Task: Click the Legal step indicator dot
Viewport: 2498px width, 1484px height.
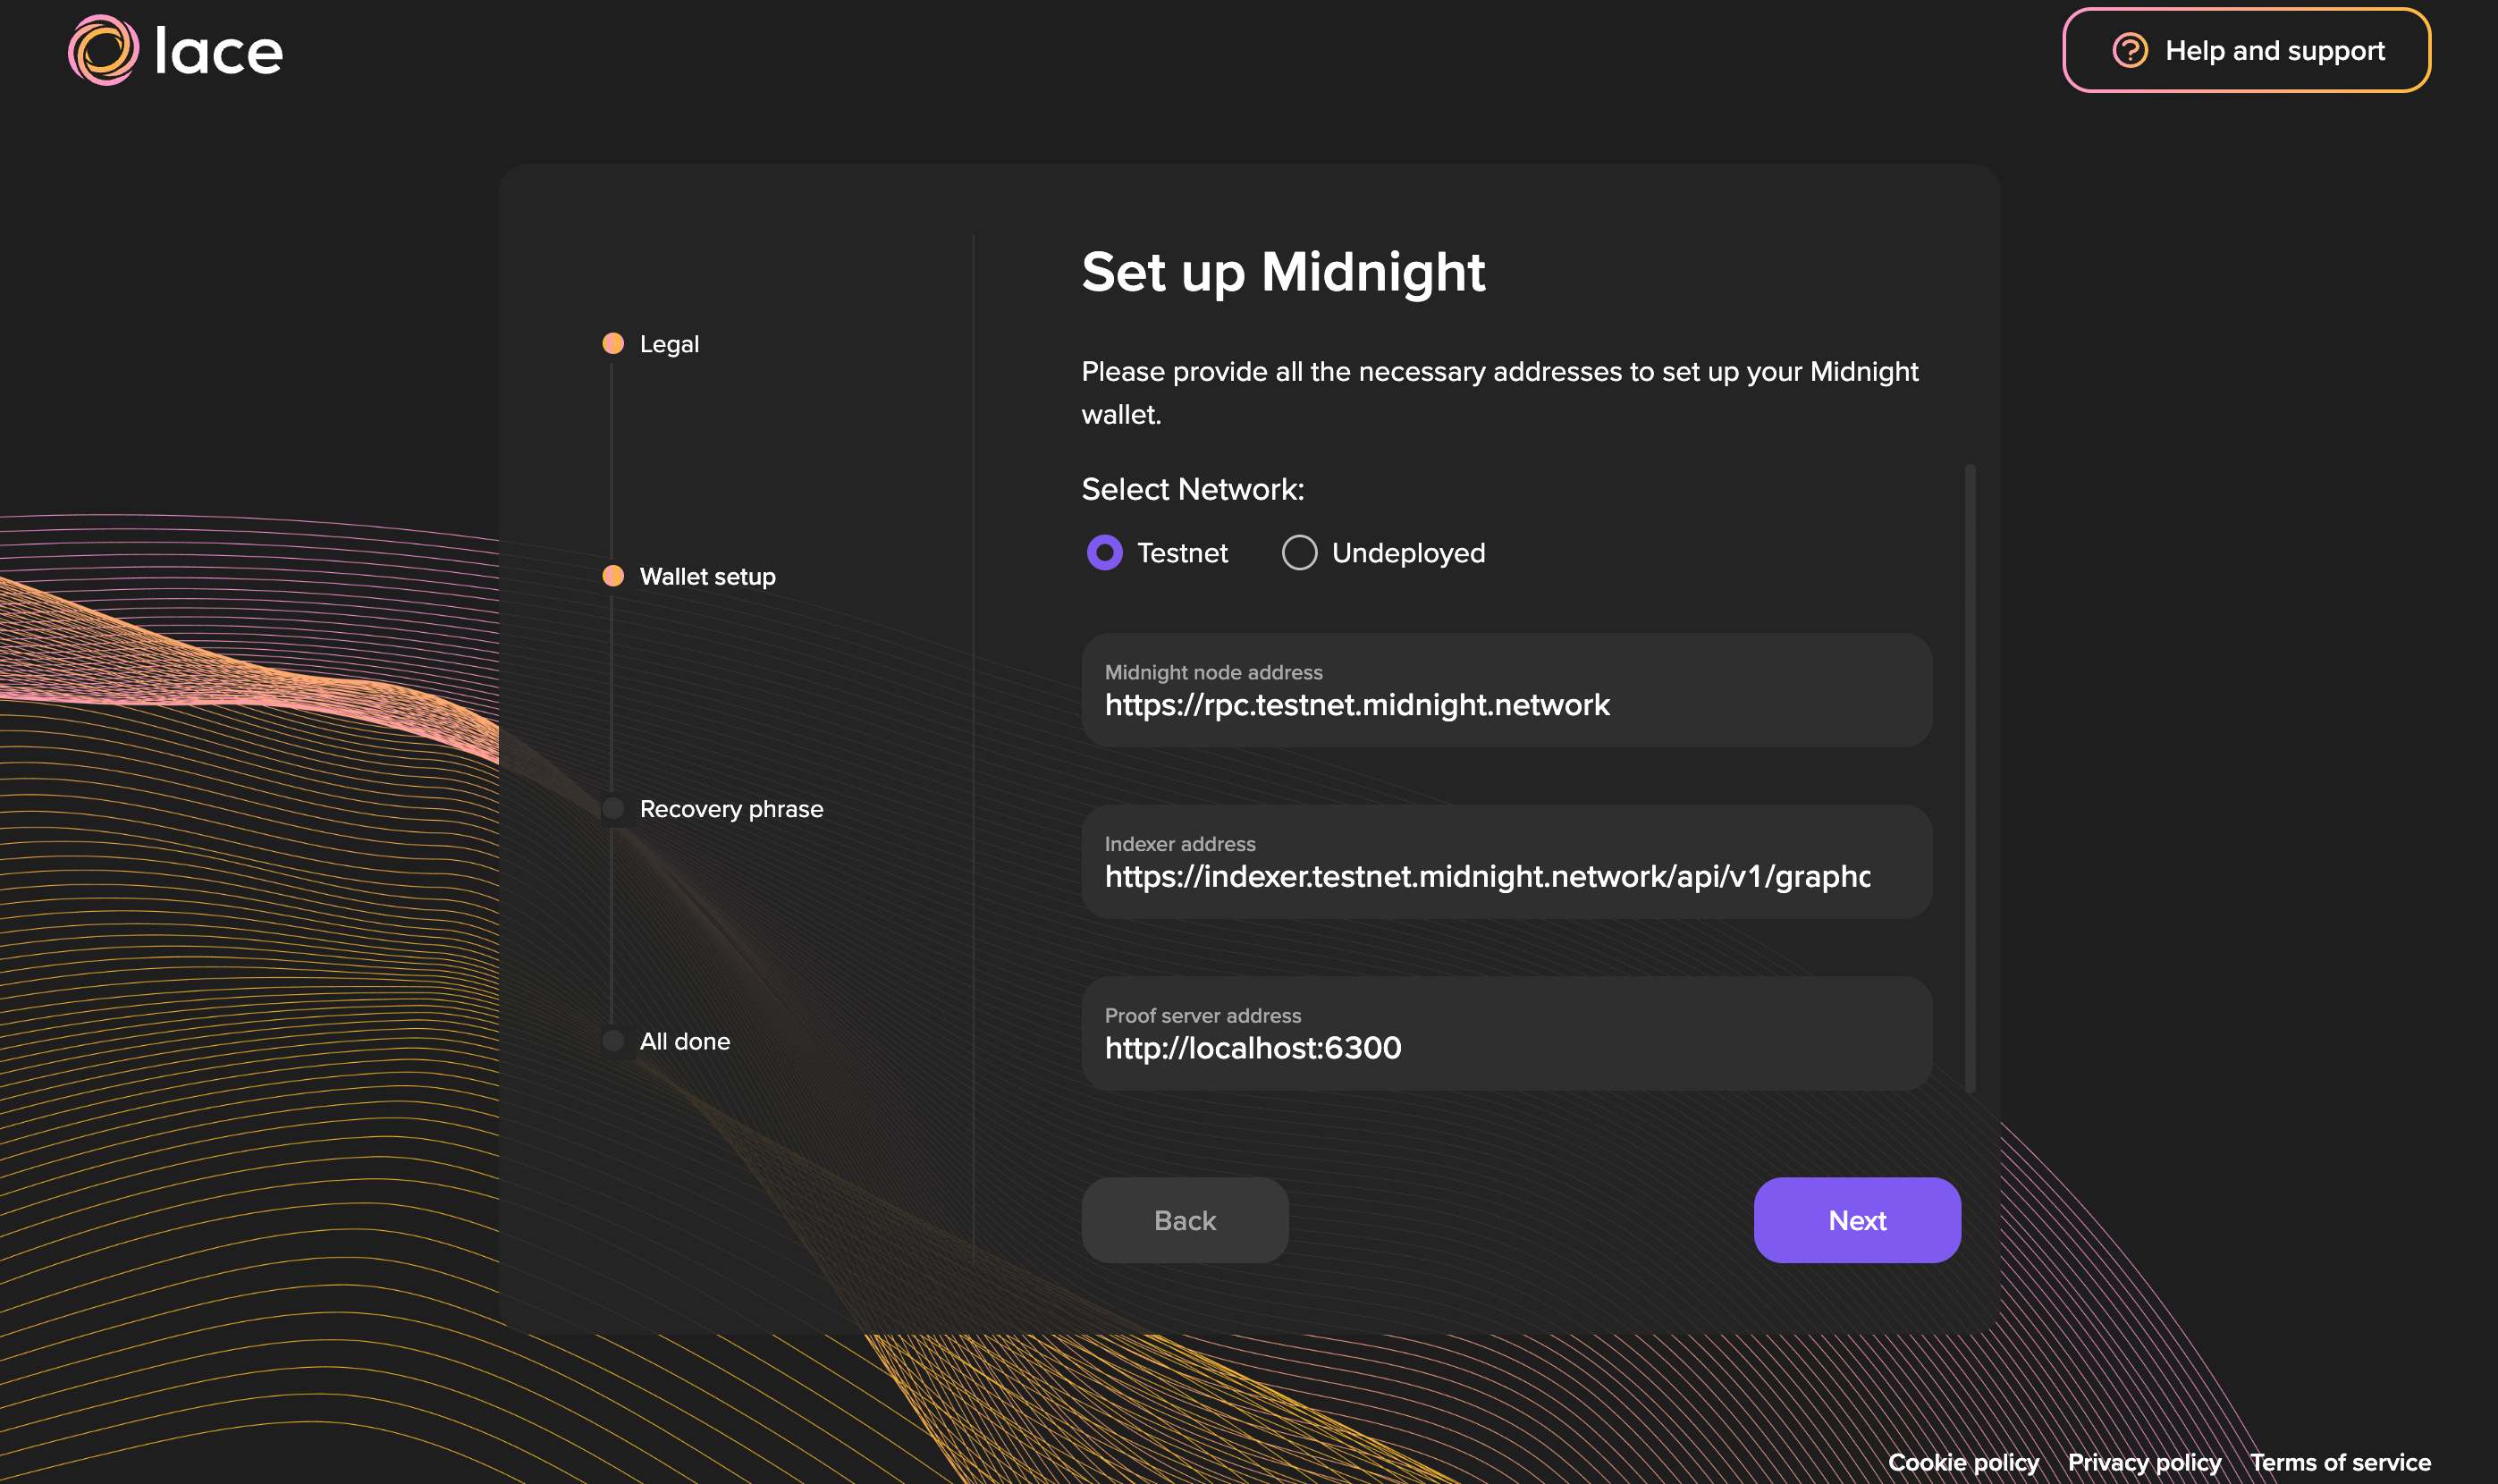Action: [x=613, y=344]
